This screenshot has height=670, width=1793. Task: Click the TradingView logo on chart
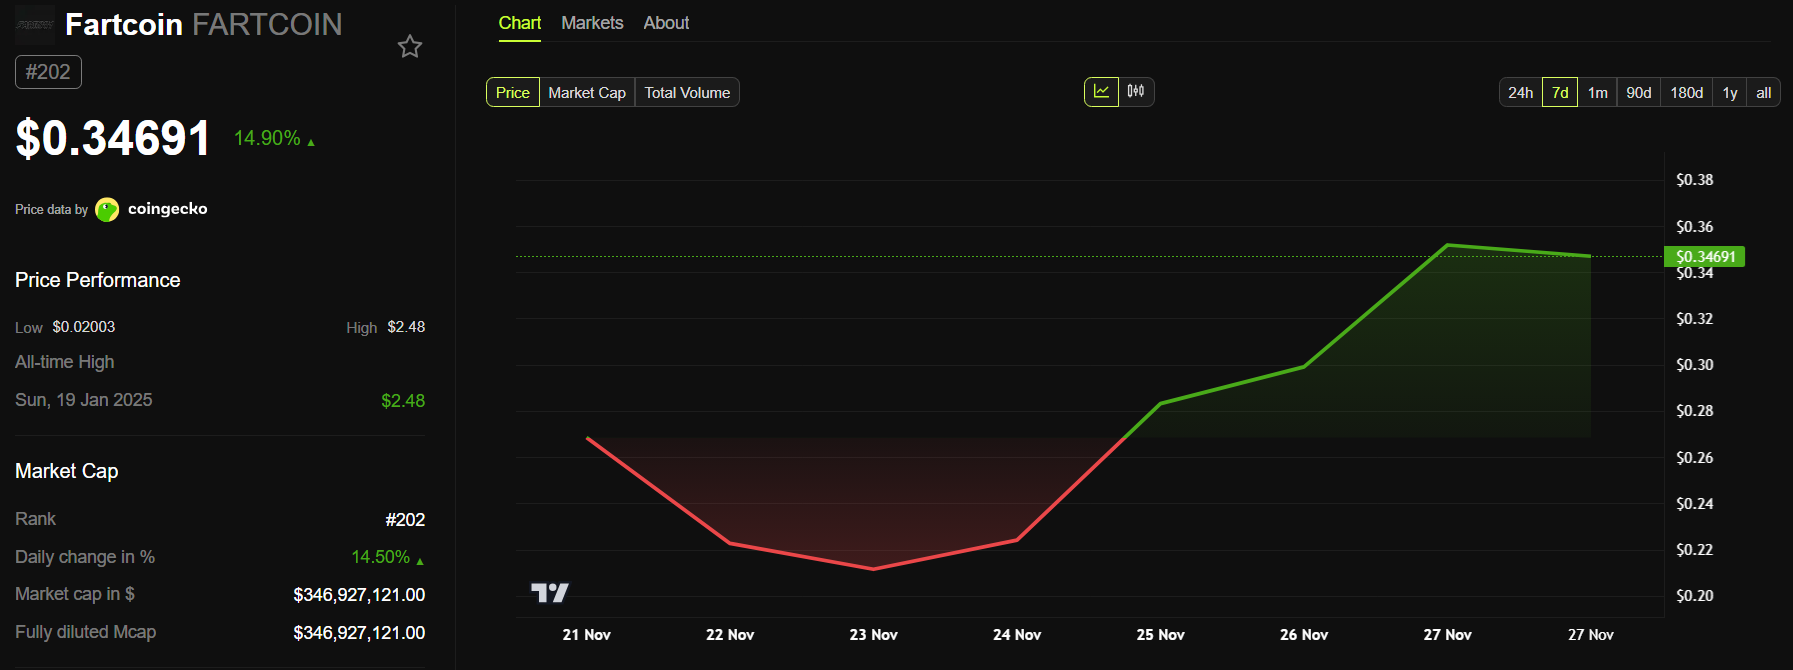(x=549, y=593)
